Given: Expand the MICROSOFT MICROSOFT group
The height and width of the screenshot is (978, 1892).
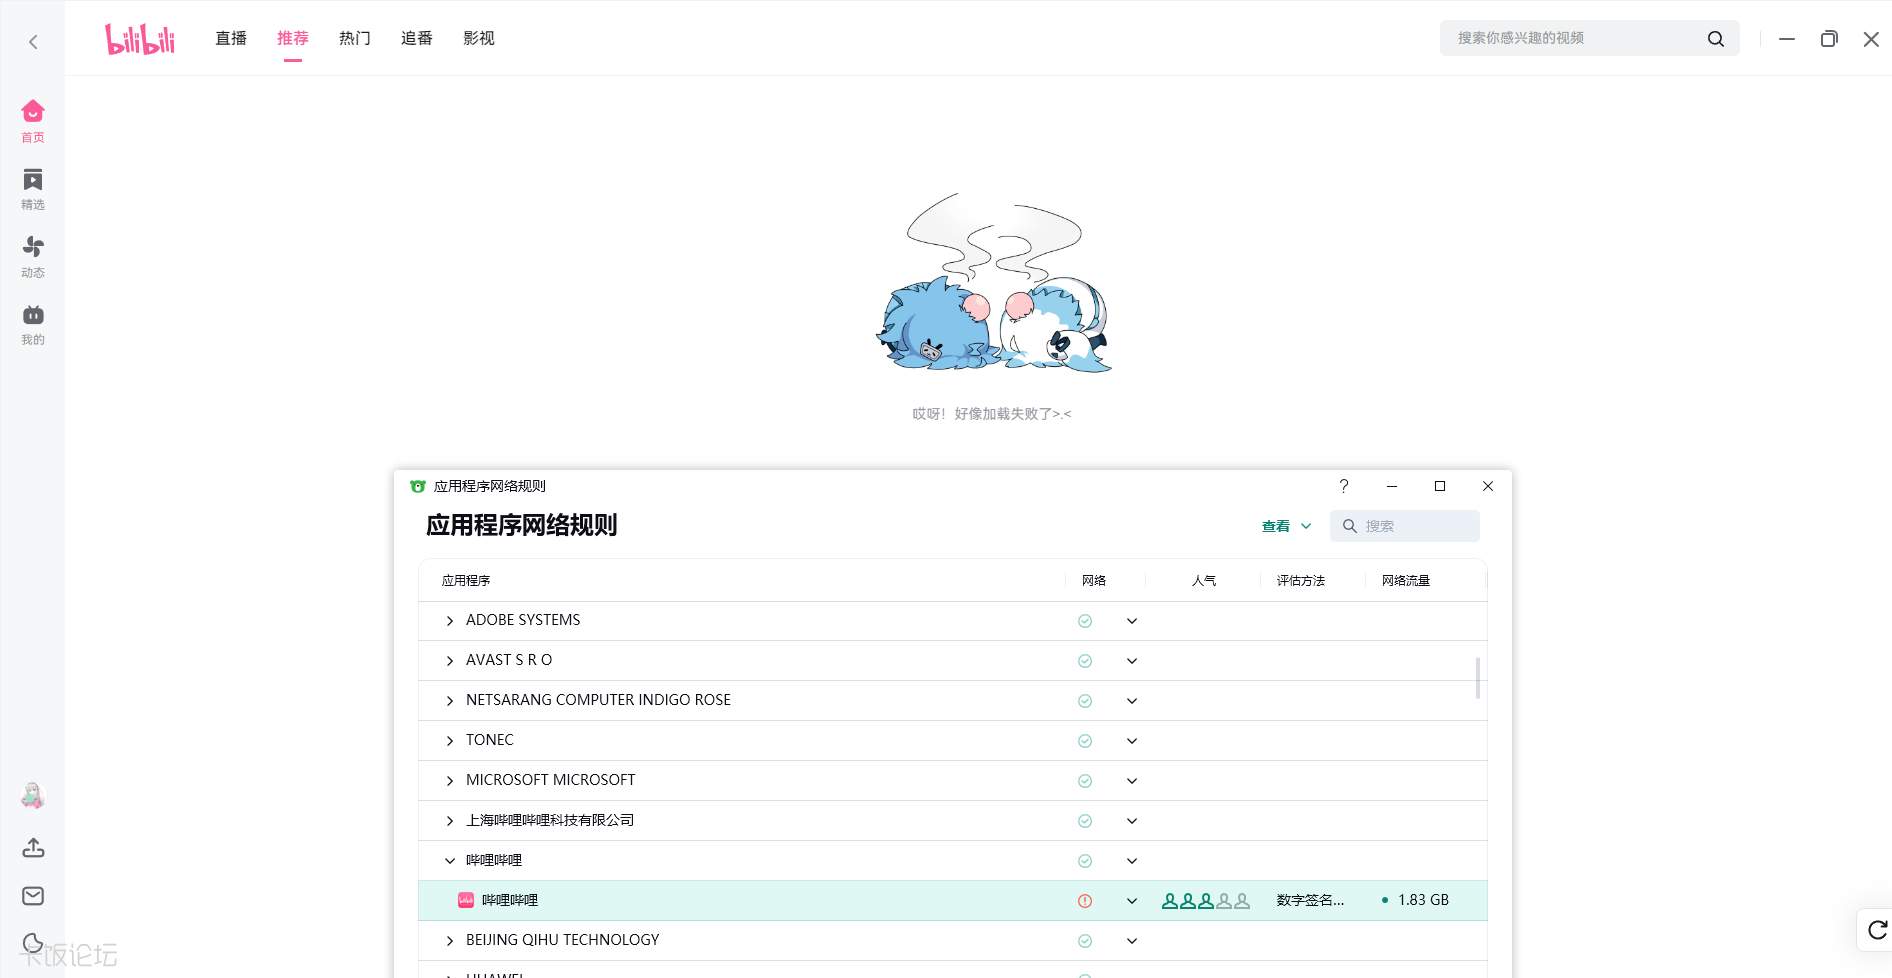Looking at the screenshot, I should click(x=450, y=781).
